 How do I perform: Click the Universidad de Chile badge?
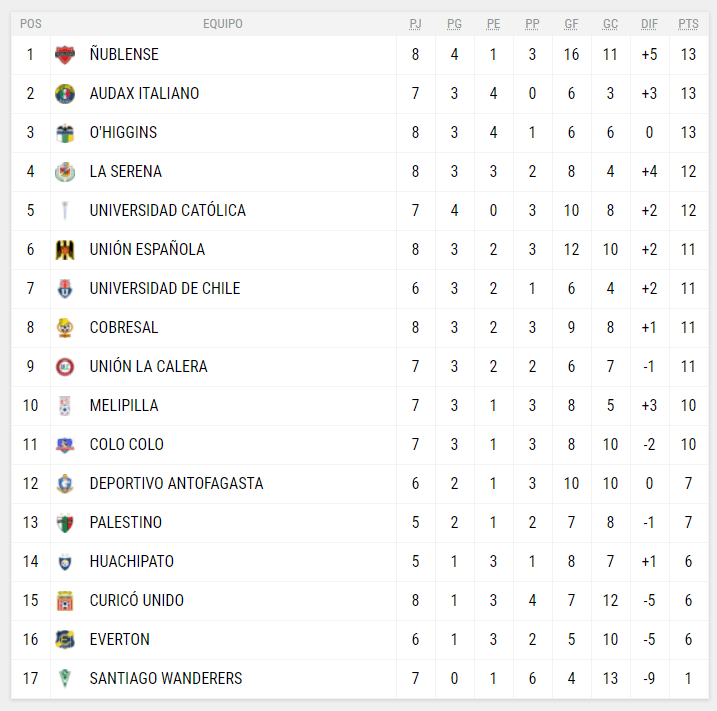[65, 289]
